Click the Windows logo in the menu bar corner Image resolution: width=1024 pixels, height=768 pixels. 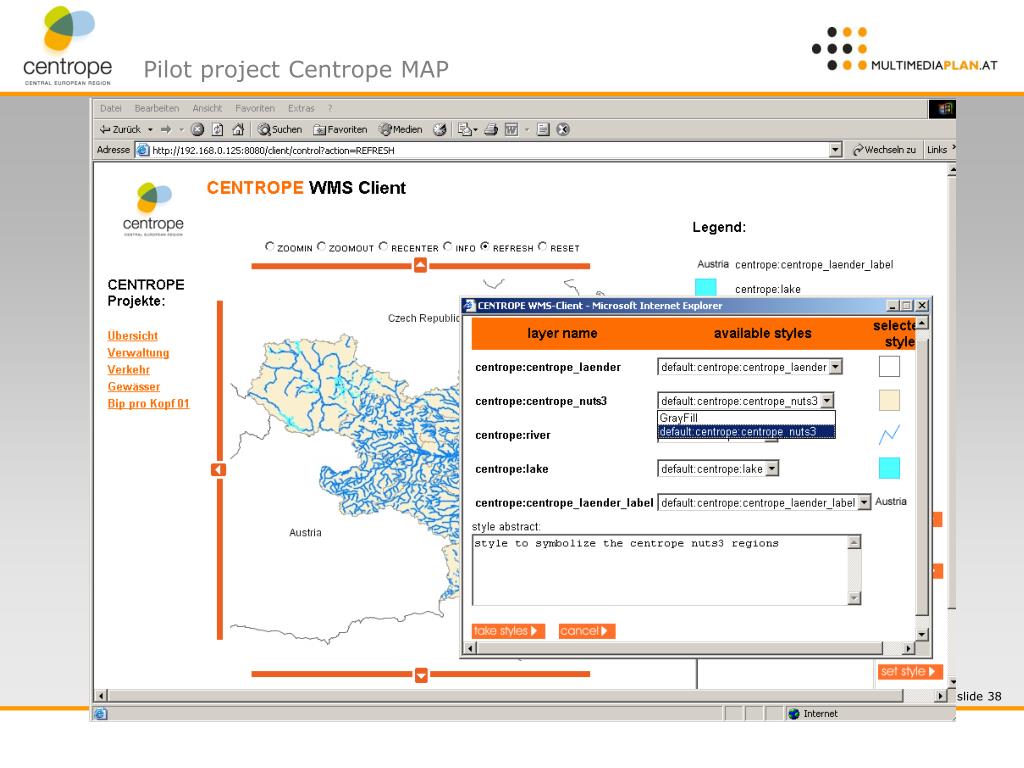pos(942,108)
